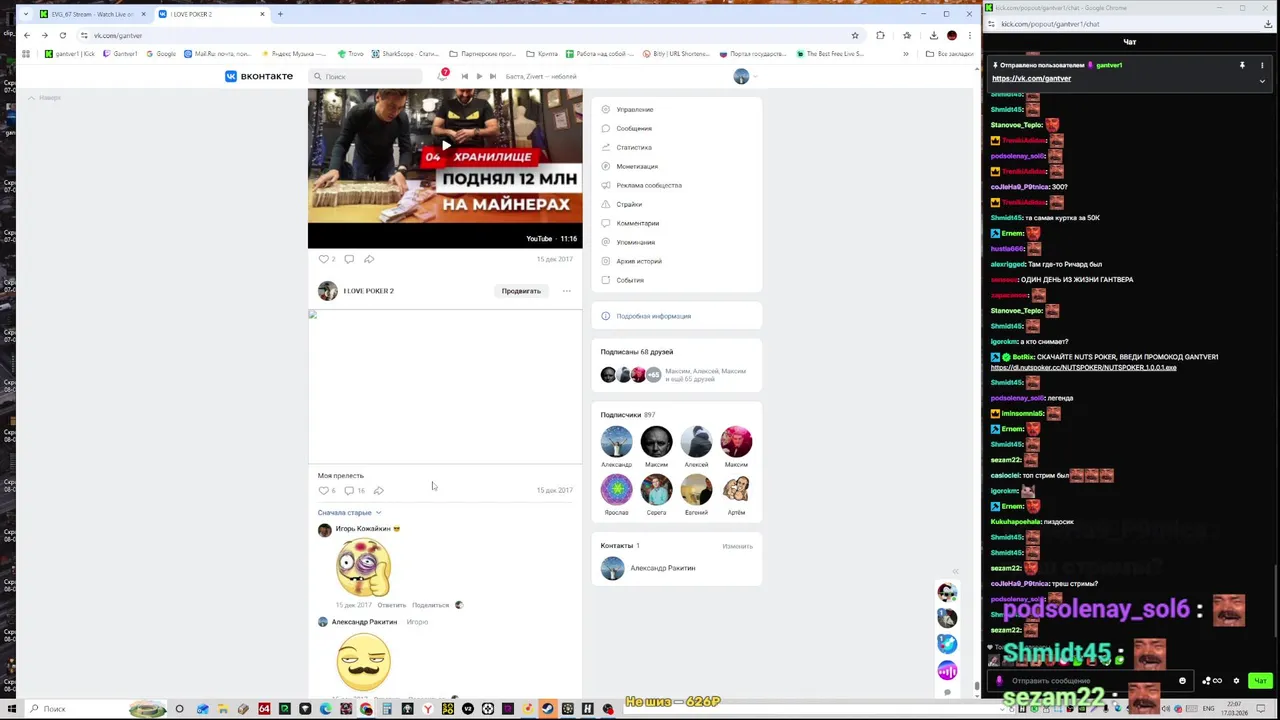Open subscriber Серега avatar
The image size is (1280, 720).
tap(656, 490)
